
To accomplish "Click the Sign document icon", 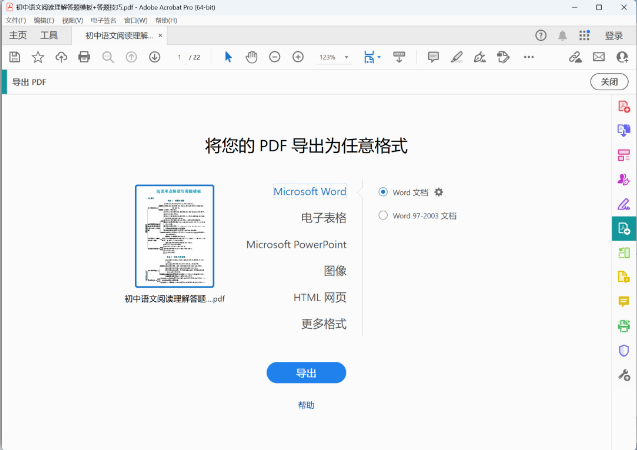I will click(x=480, y=57).
